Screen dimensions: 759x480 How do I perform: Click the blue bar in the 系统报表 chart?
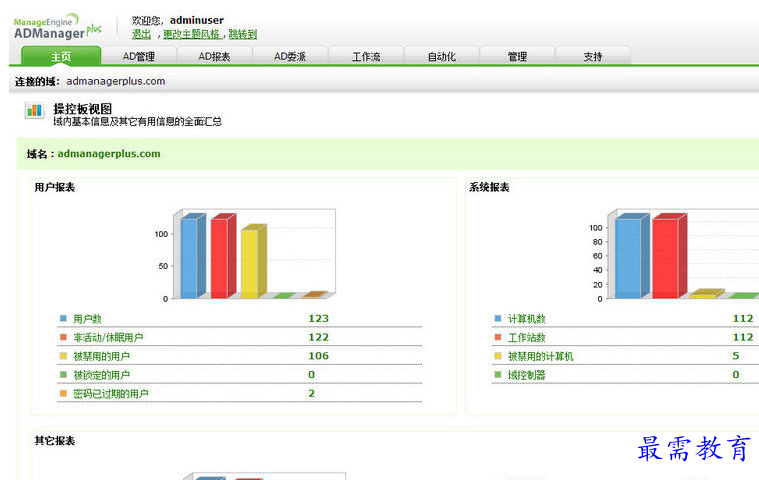tap(632, 256)
